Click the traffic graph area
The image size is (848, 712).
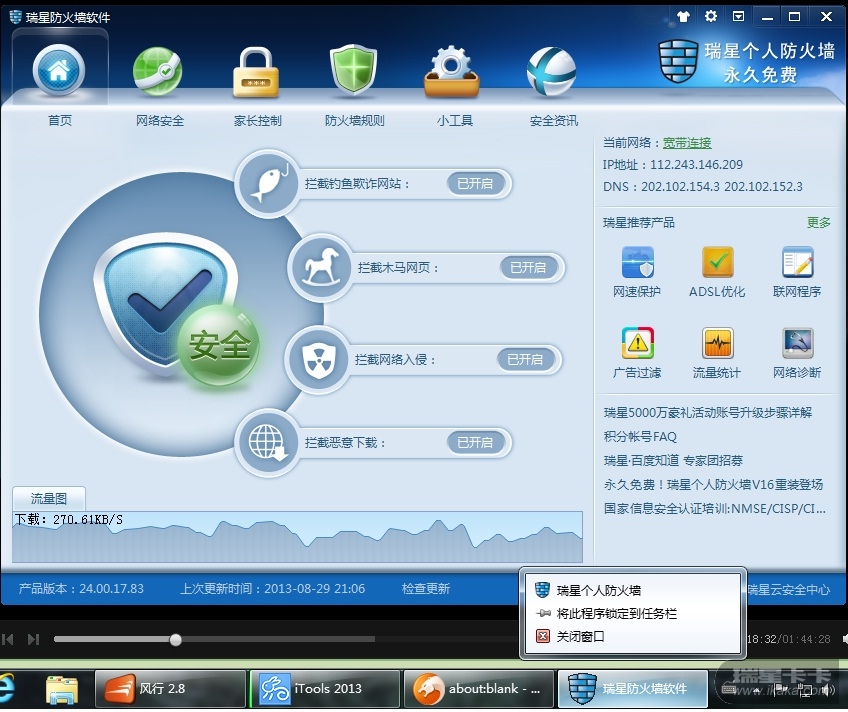297,537
